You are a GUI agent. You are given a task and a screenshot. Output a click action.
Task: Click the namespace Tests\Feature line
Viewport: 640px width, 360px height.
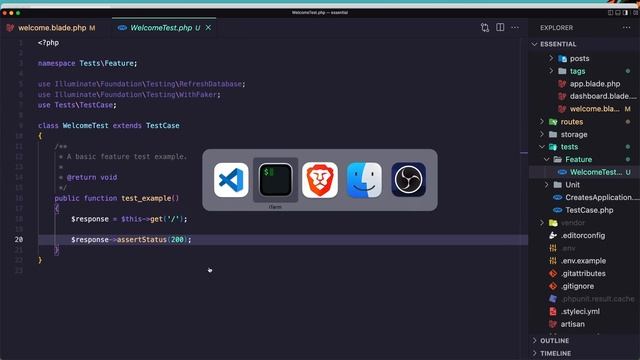coord(88,63)
